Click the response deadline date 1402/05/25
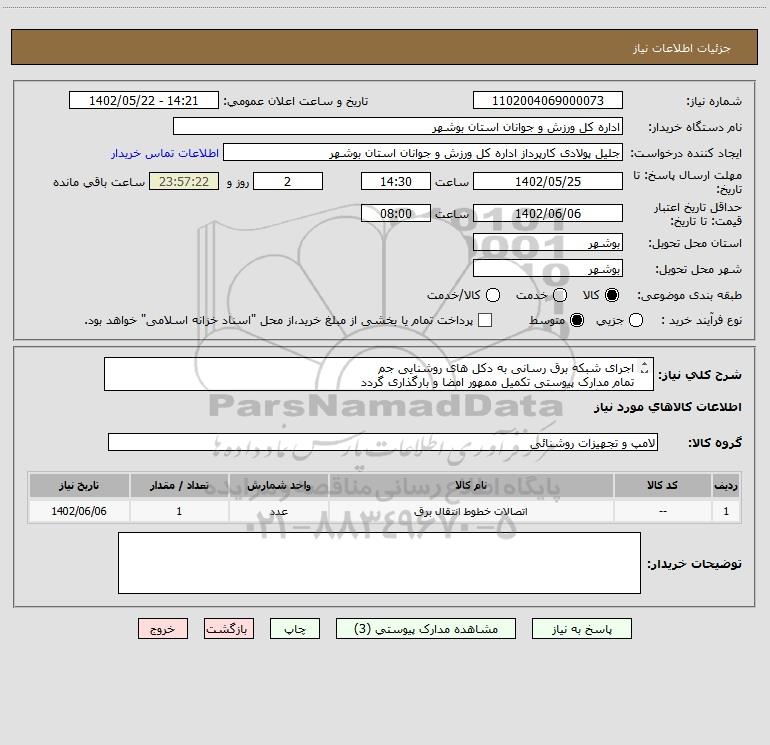 [x=548, y=181]
